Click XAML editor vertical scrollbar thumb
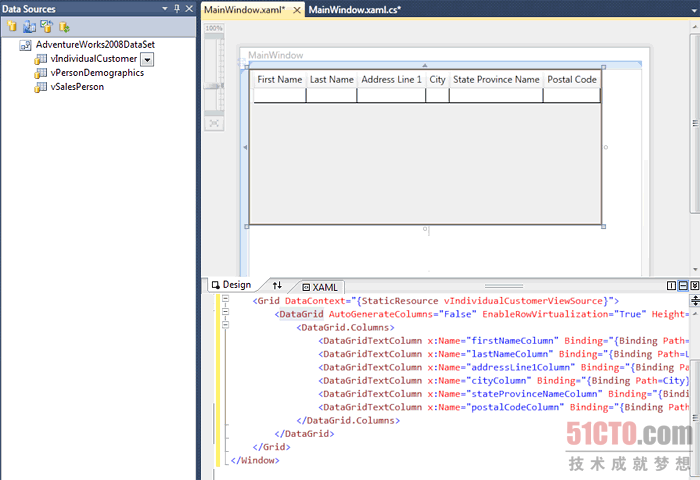 pos(695,417)
